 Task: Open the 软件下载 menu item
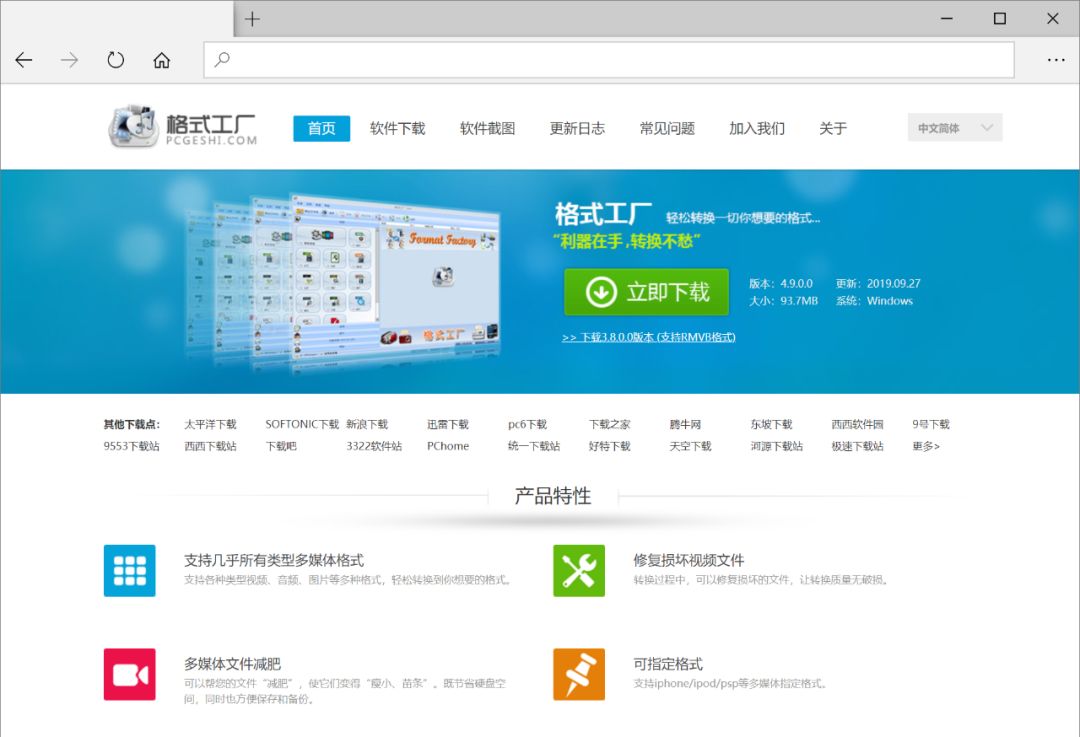tap(397, 128)
